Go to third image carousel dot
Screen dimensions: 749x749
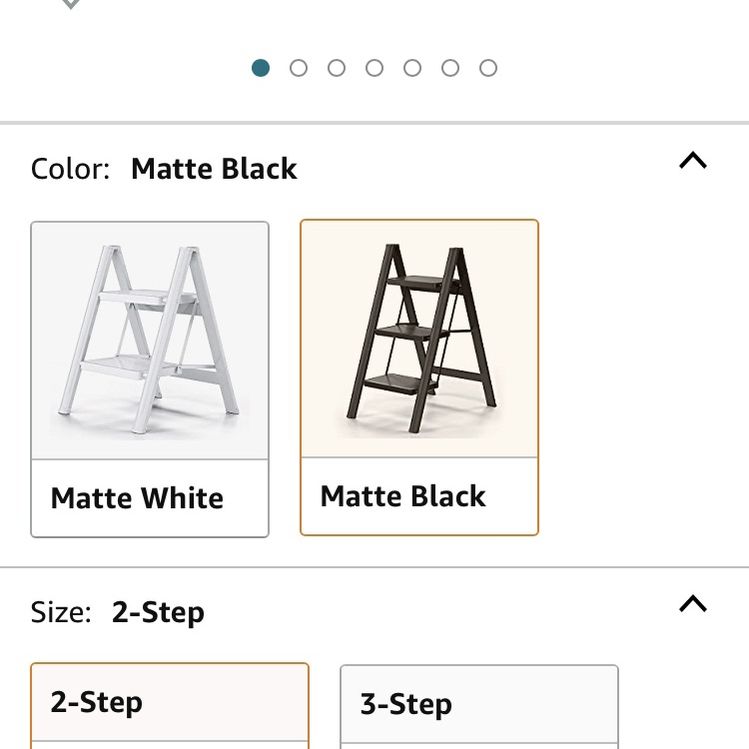tap(336, 68)
